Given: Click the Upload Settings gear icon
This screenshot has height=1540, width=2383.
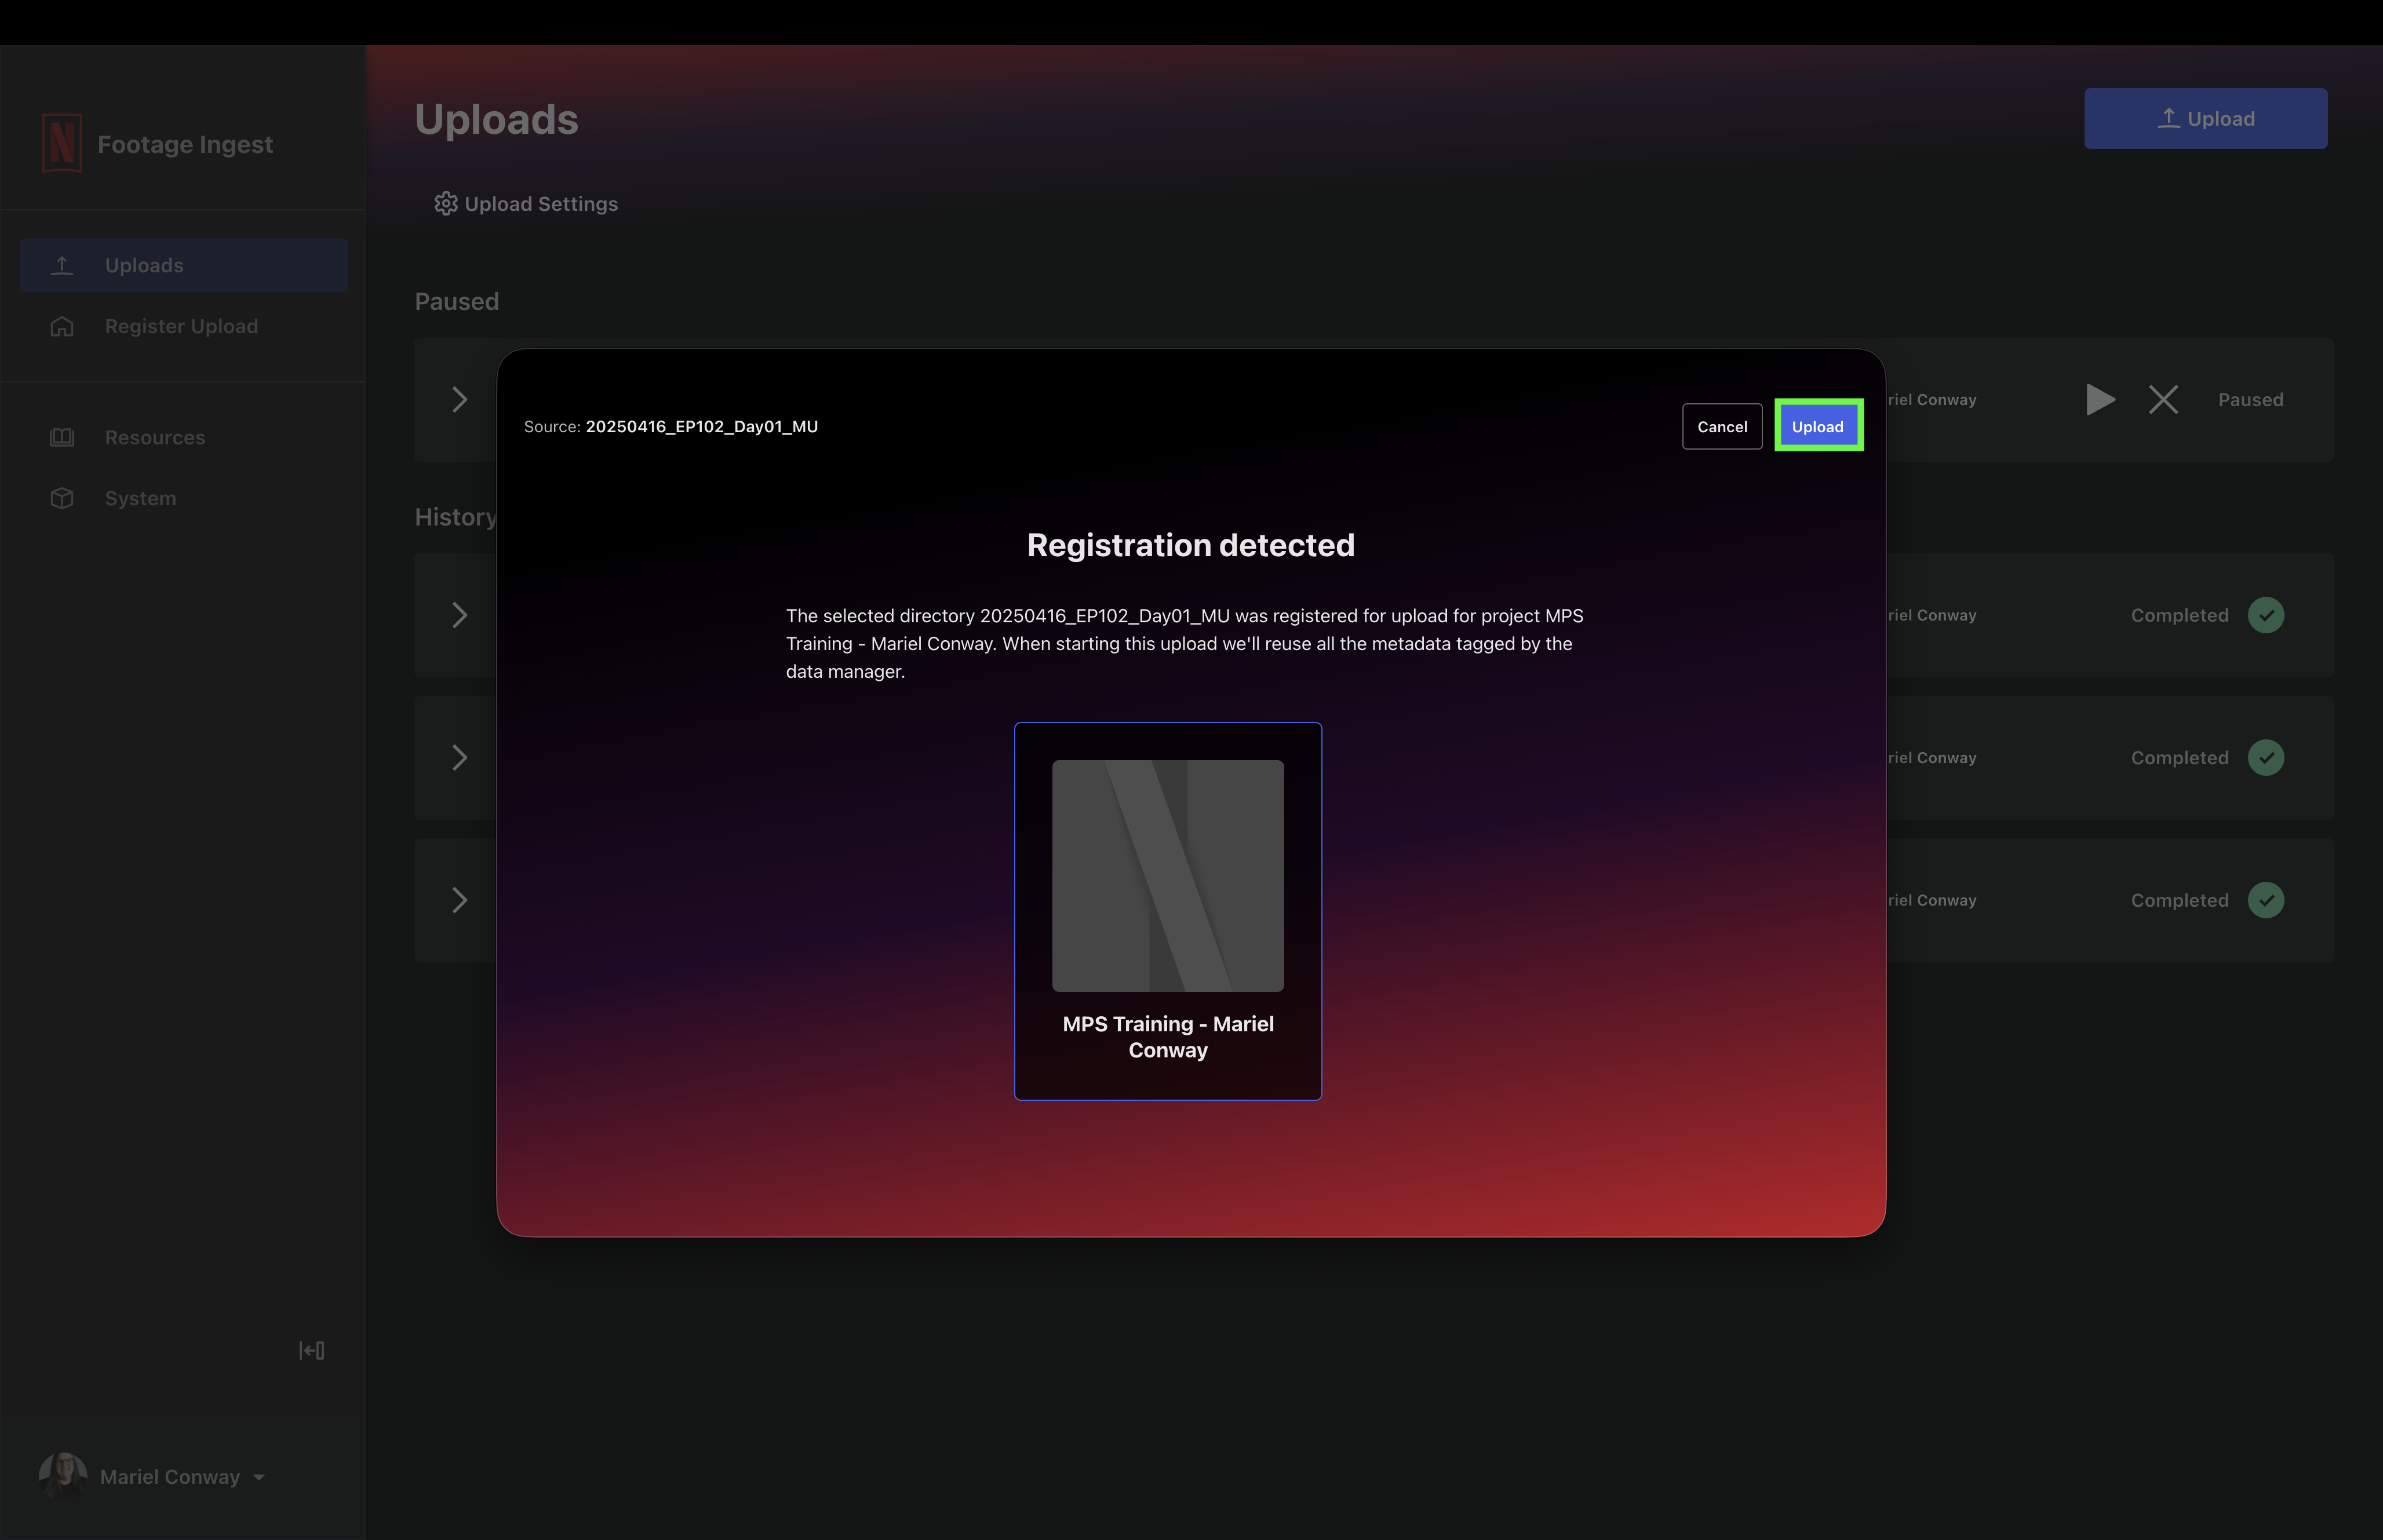Looking at the screenshot, I should (x=446, y=204).
